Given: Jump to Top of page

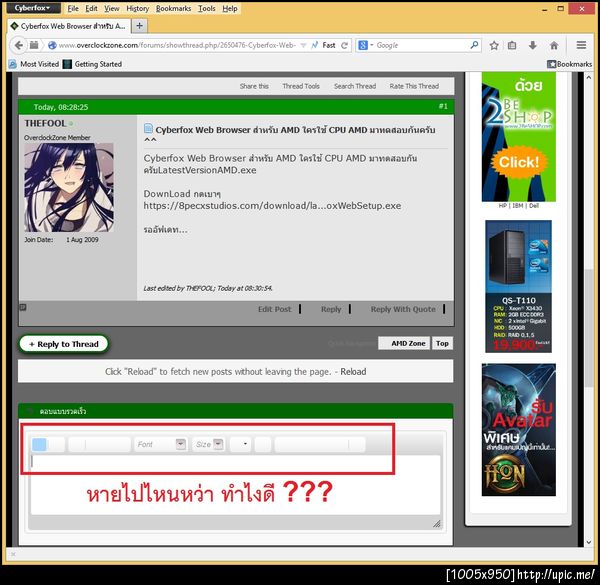Looking at the screenshot, I should click(x=442, y=343).
